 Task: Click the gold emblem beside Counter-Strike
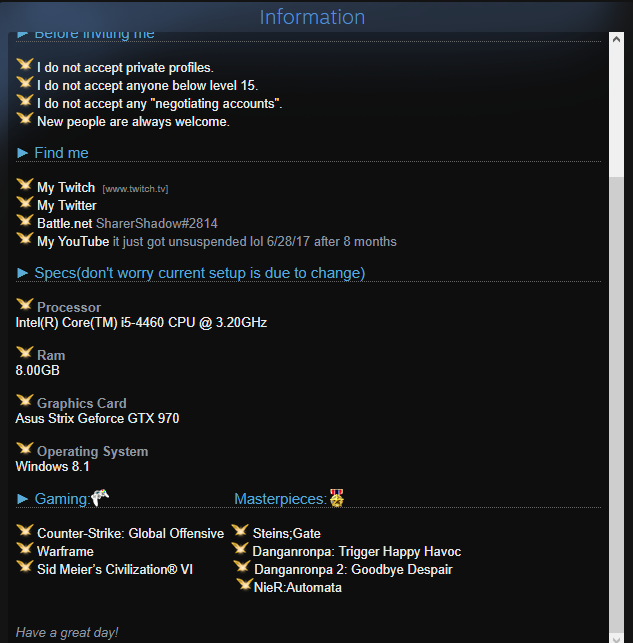[25, 531]
